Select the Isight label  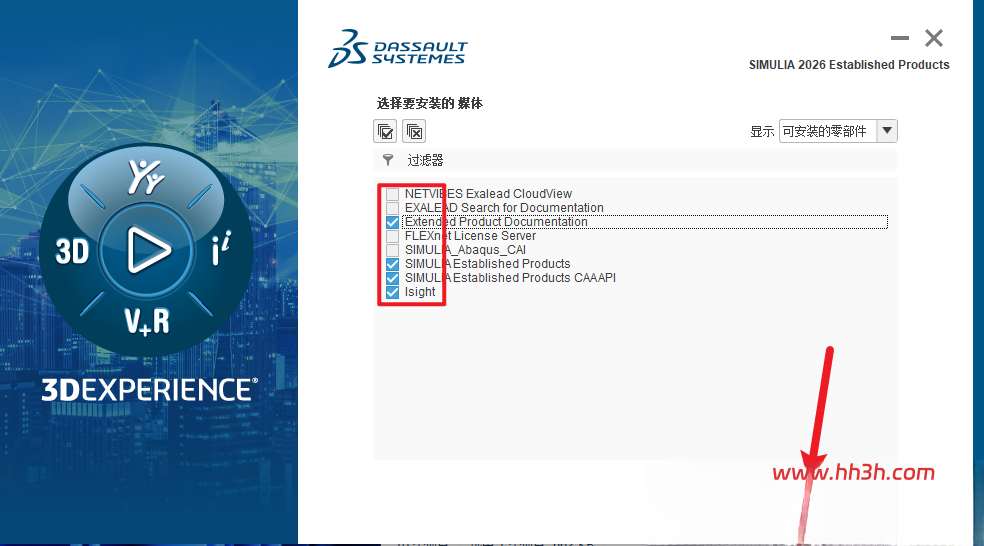[x=420, y=292]
